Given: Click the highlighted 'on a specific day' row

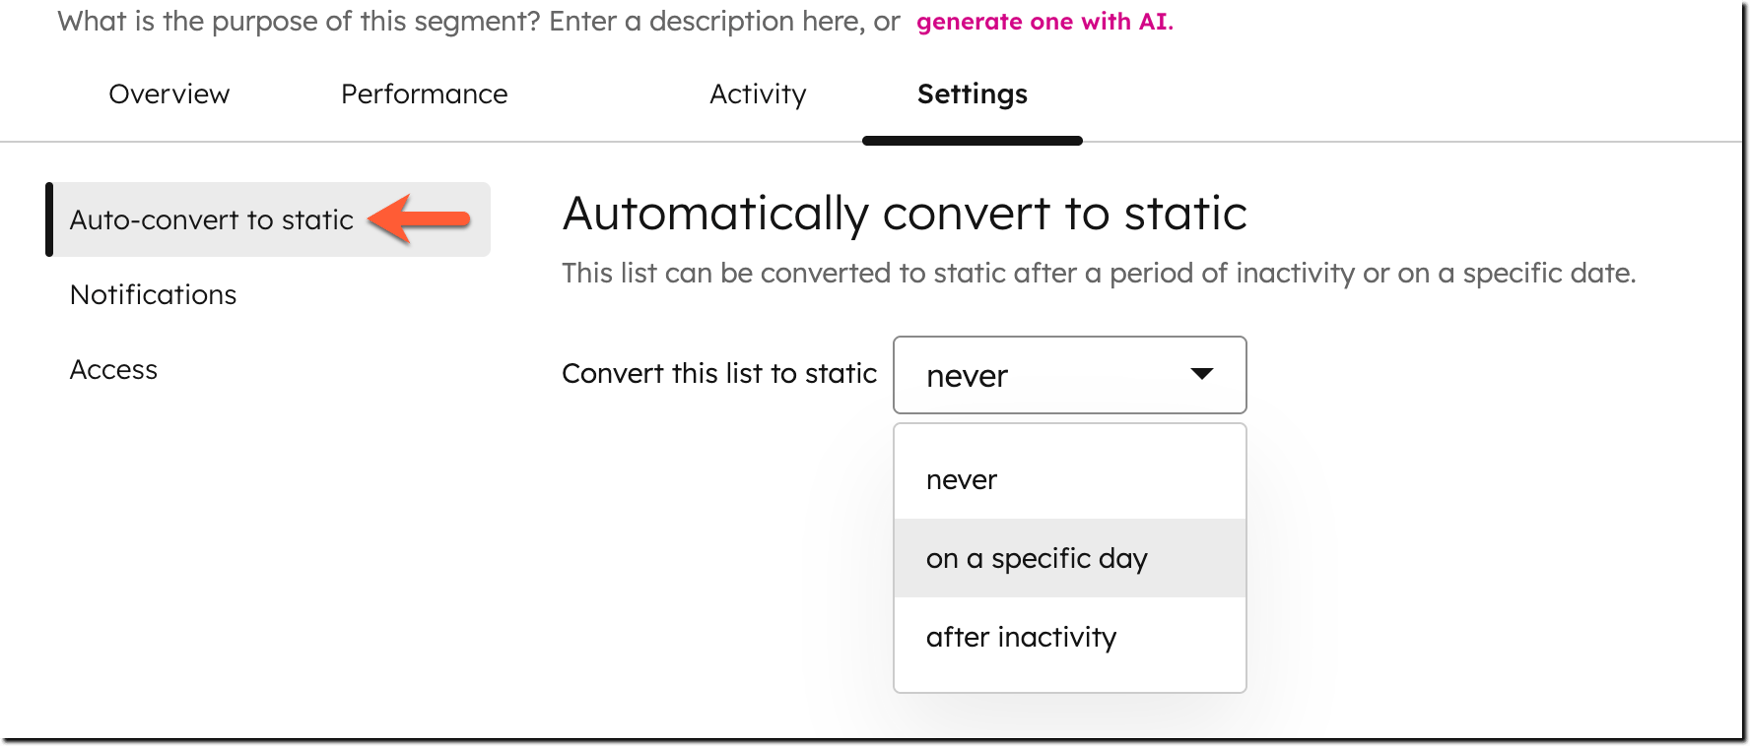Looking at the screenshot, I should coord(1068,558).
